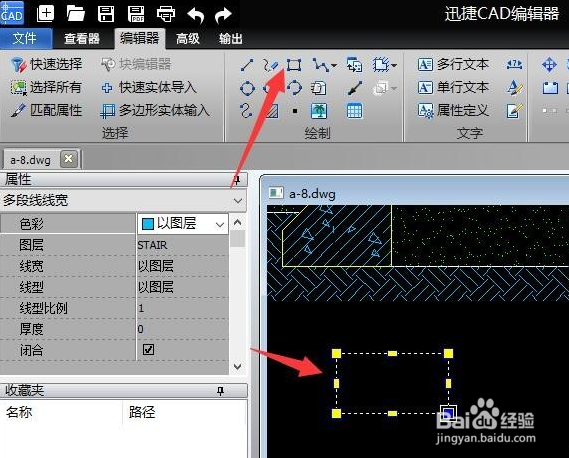The height and width of the screenshot is (458, 569).
Task: Click 匹配属性 match properties
Action: [46, 110]
